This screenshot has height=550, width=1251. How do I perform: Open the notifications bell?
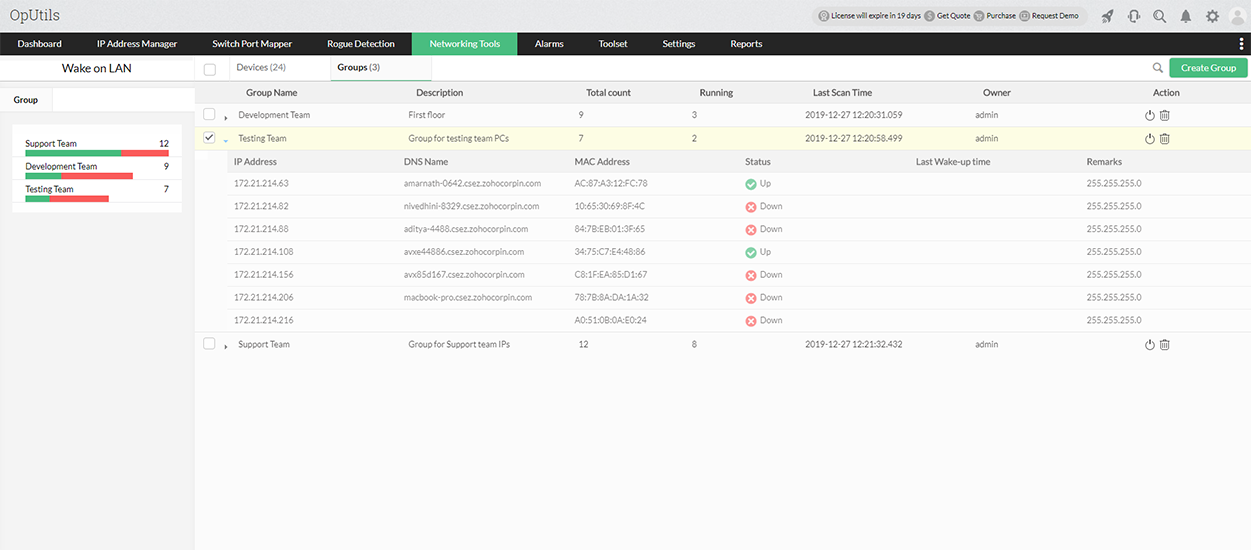[1186, 16]
